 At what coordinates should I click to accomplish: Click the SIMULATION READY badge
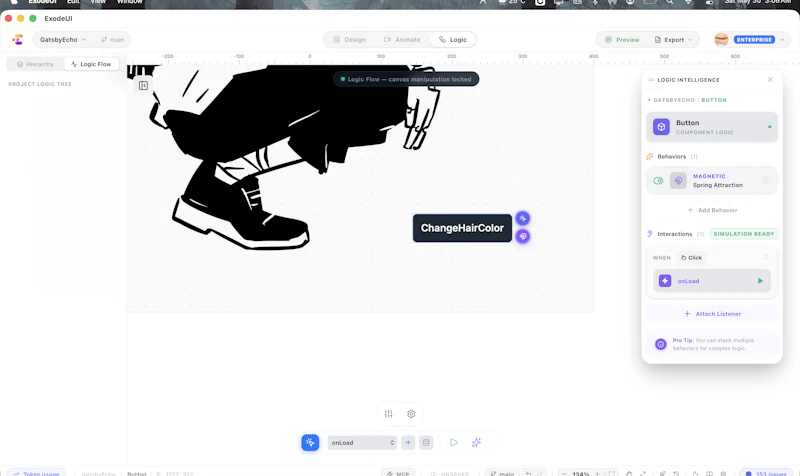pos(744,234)
